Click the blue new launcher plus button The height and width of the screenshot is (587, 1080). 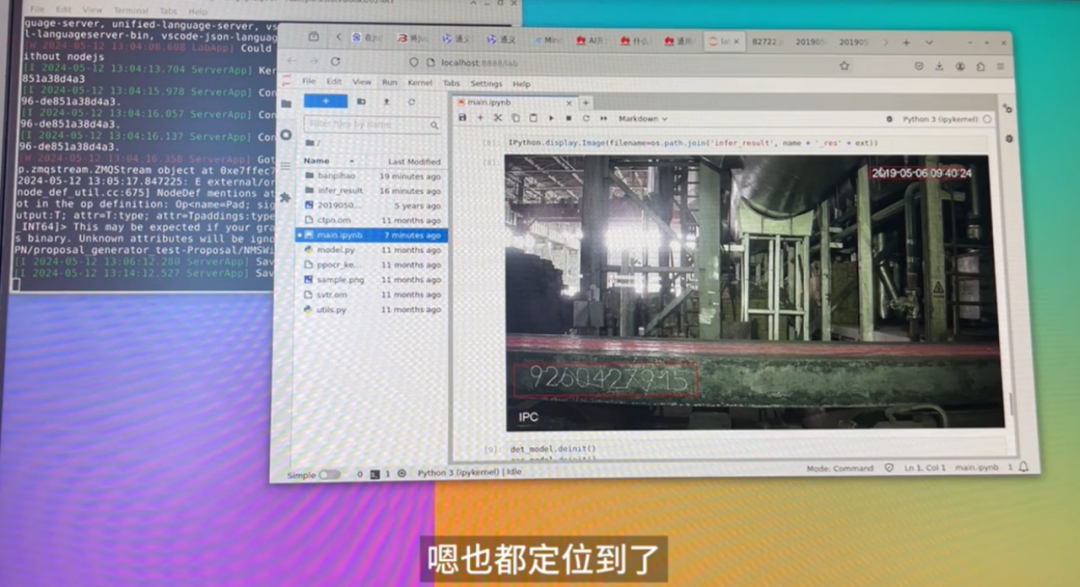[x=325, y=101]
